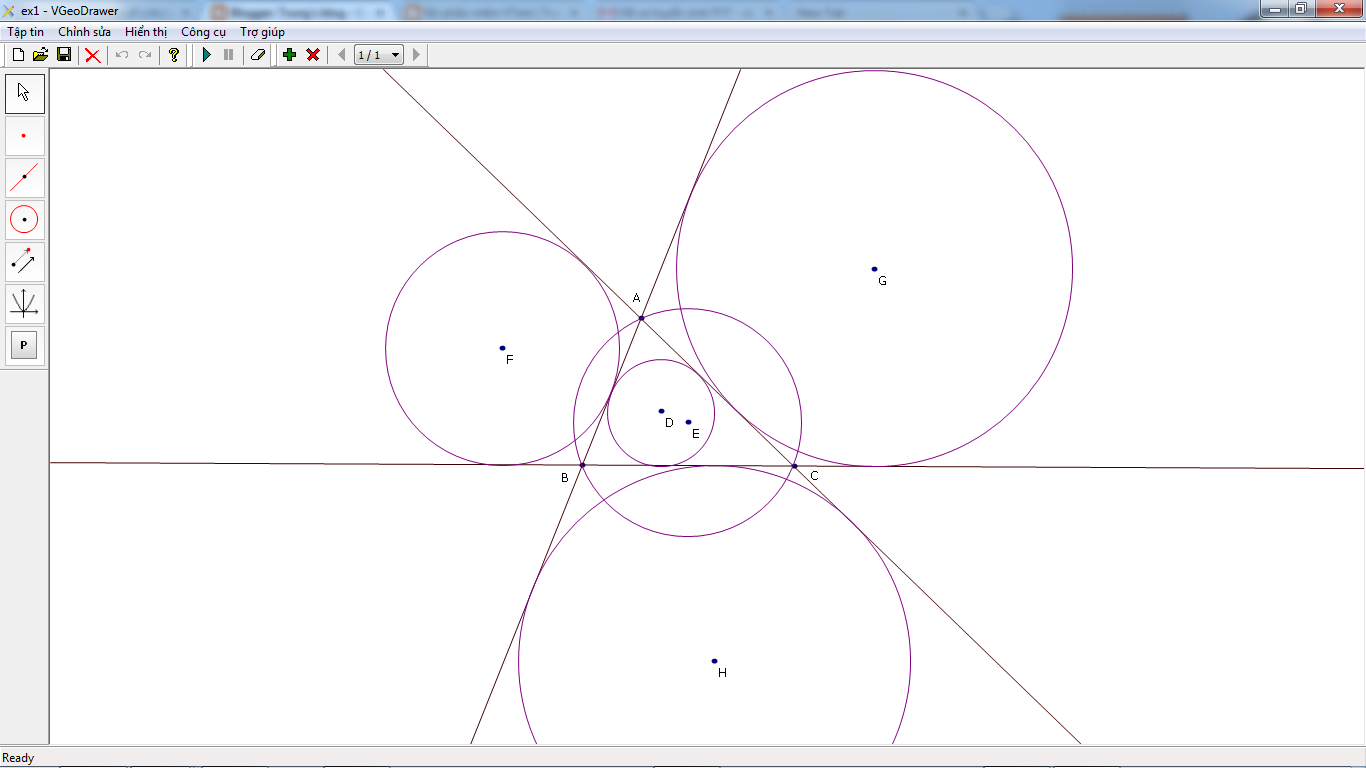This screenshot has width=1366, height=768.
Task: Open a saved drawing file
Action: (x=40, y=55)
